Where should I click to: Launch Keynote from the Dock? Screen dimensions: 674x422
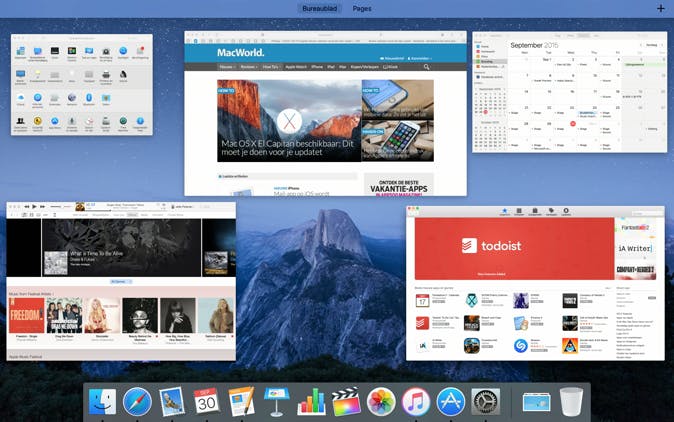(x=276, y=402)
